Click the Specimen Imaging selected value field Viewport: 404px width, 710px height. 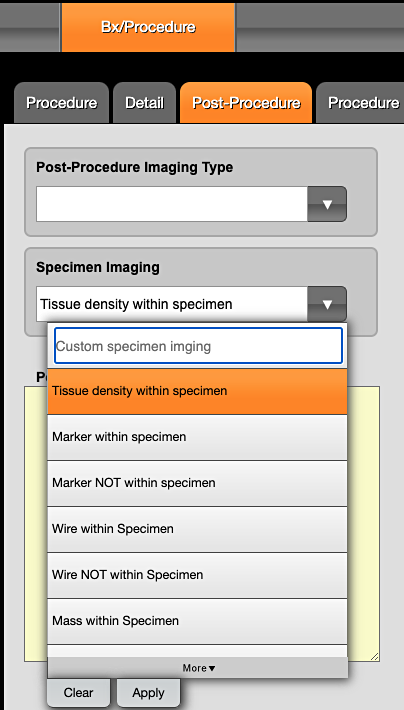pyautogui.click(x=172, y=304)
